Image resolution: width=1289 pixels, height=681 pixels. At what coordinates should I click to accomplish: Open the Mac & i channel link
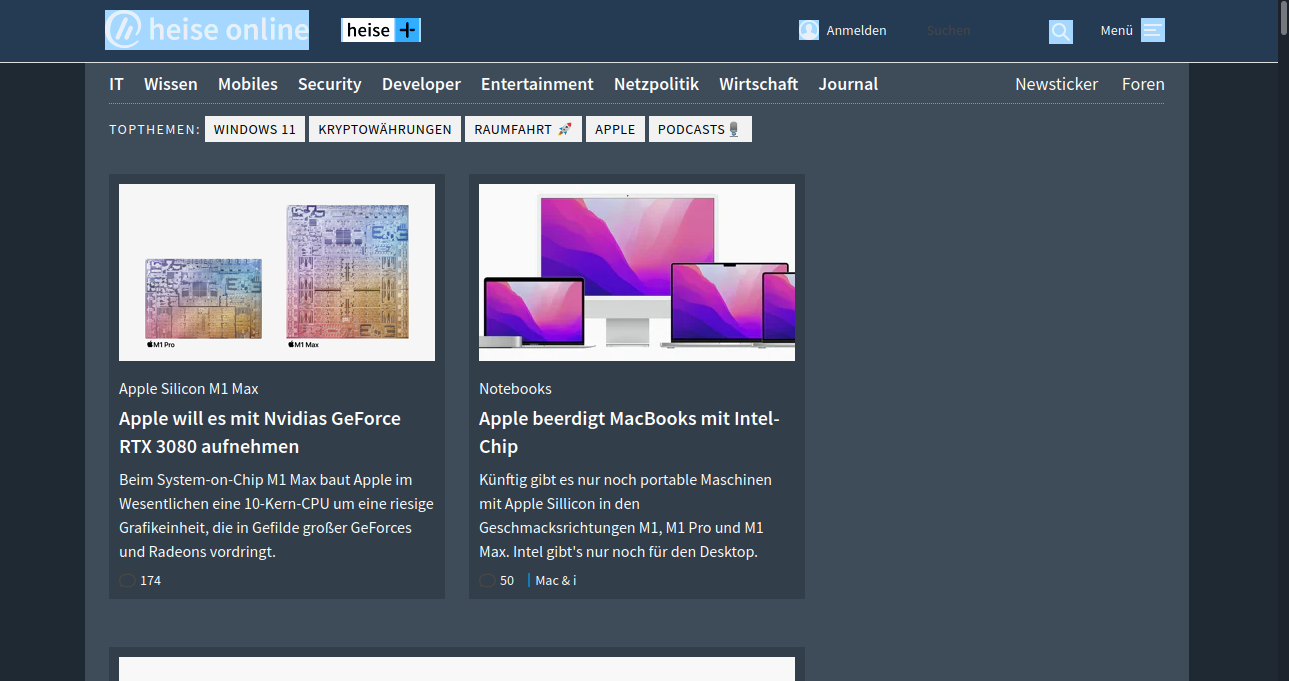click(556, 580)
